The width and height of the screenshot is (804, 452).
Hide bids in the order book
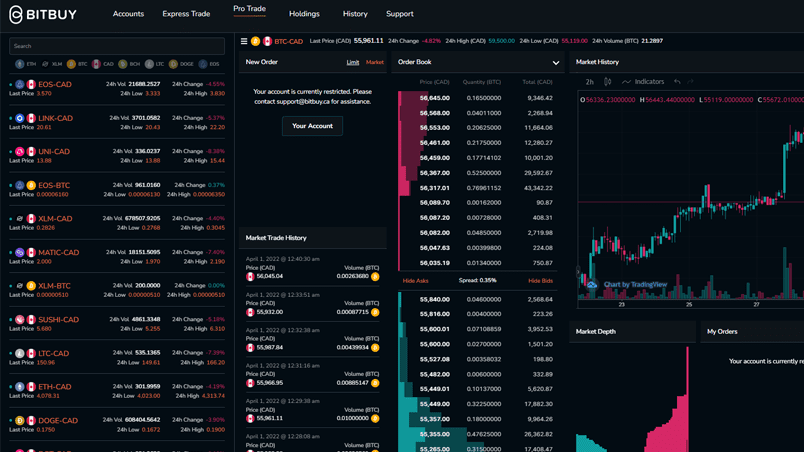540,281
